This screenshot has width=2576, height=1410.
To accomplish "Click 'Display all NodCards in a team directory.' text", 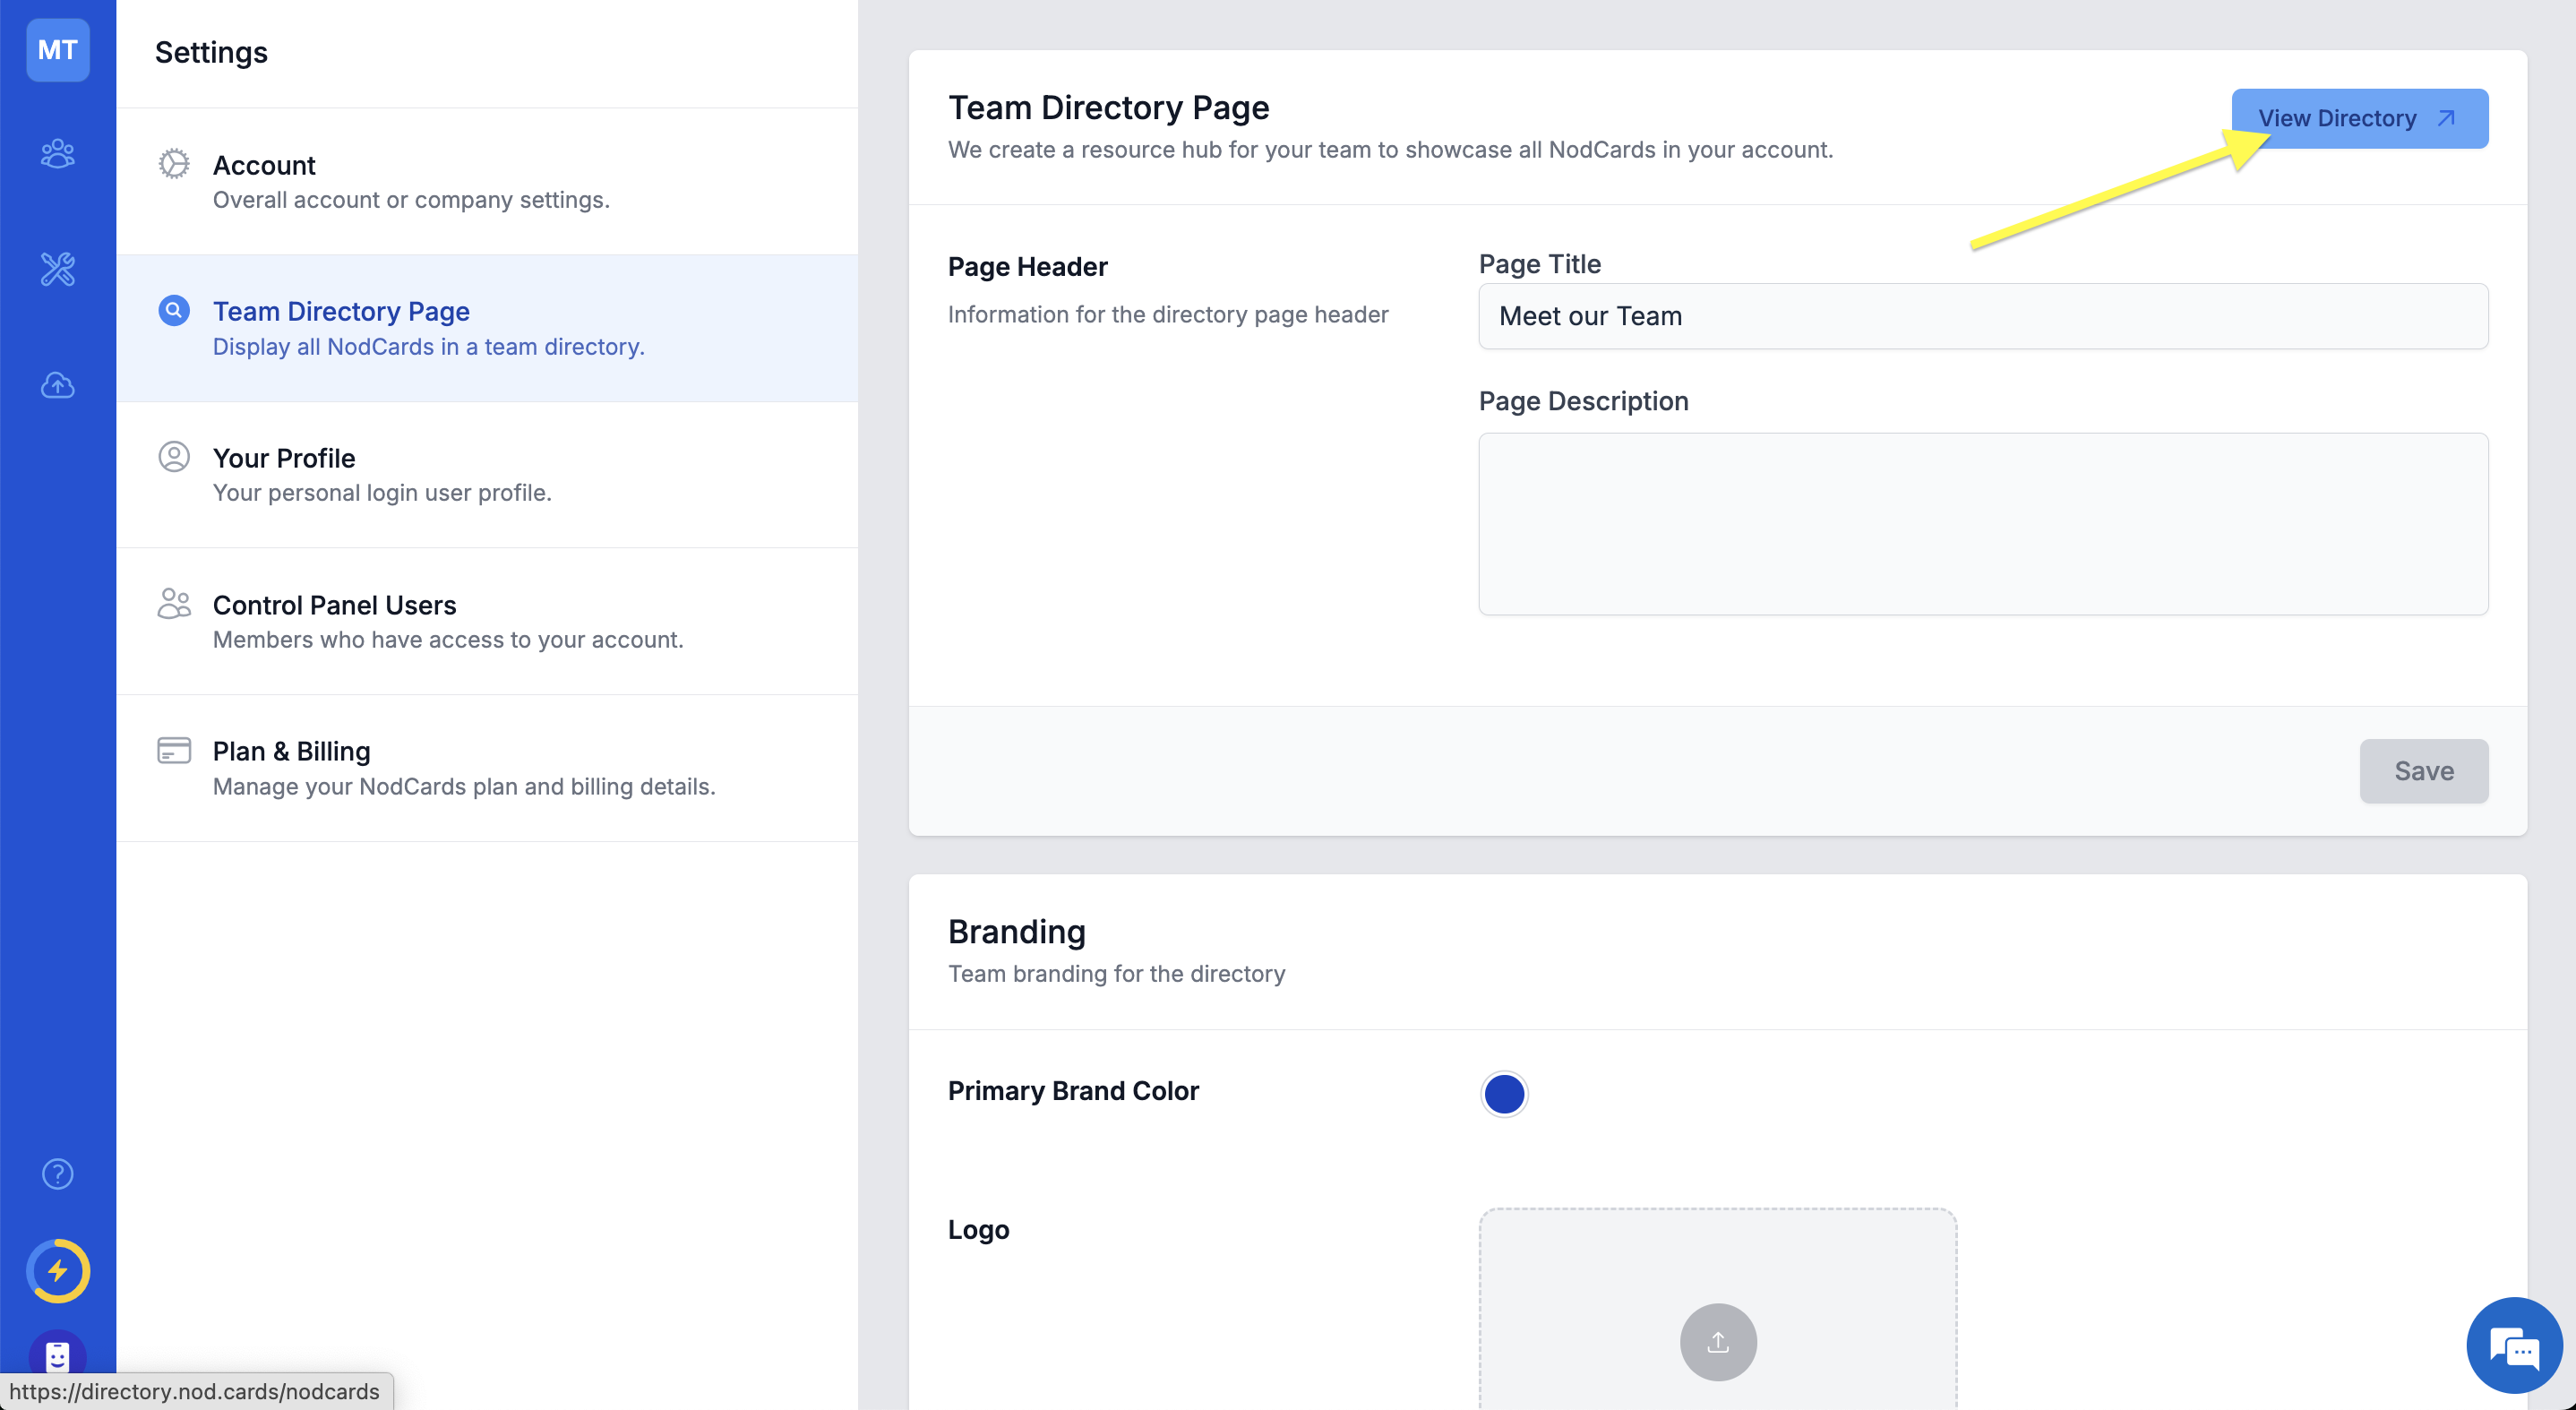I will tap(428, 346).
